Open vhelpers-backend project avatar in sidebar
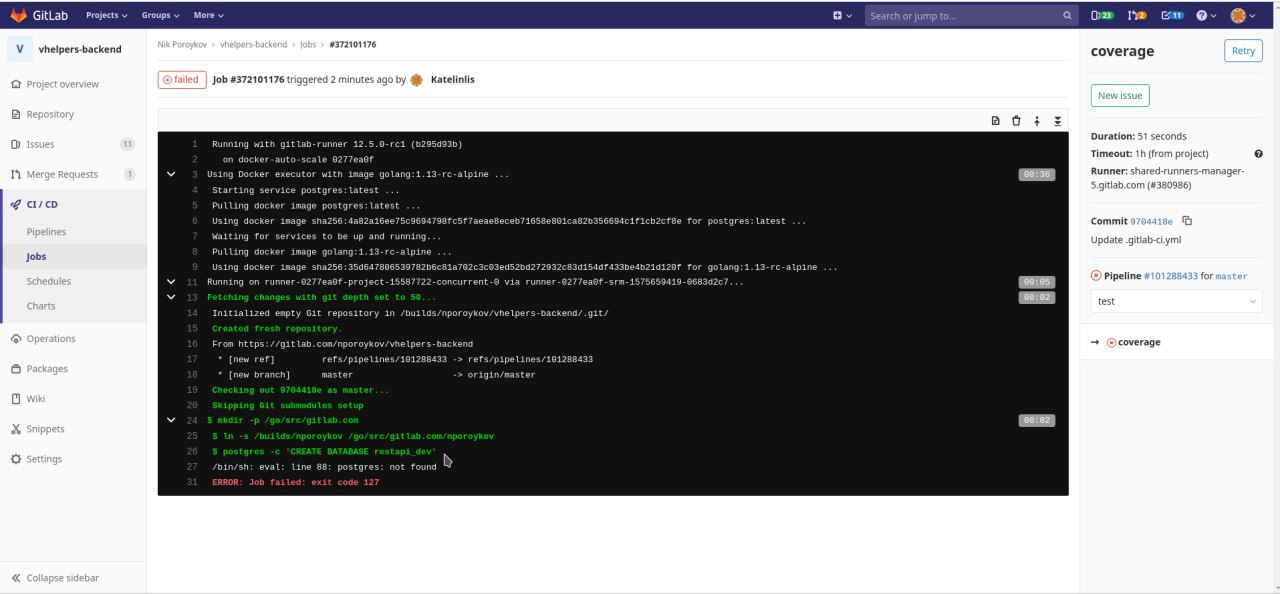Image resolution: width=1280 pixels, height=594 pixels. tap(20, 48)
